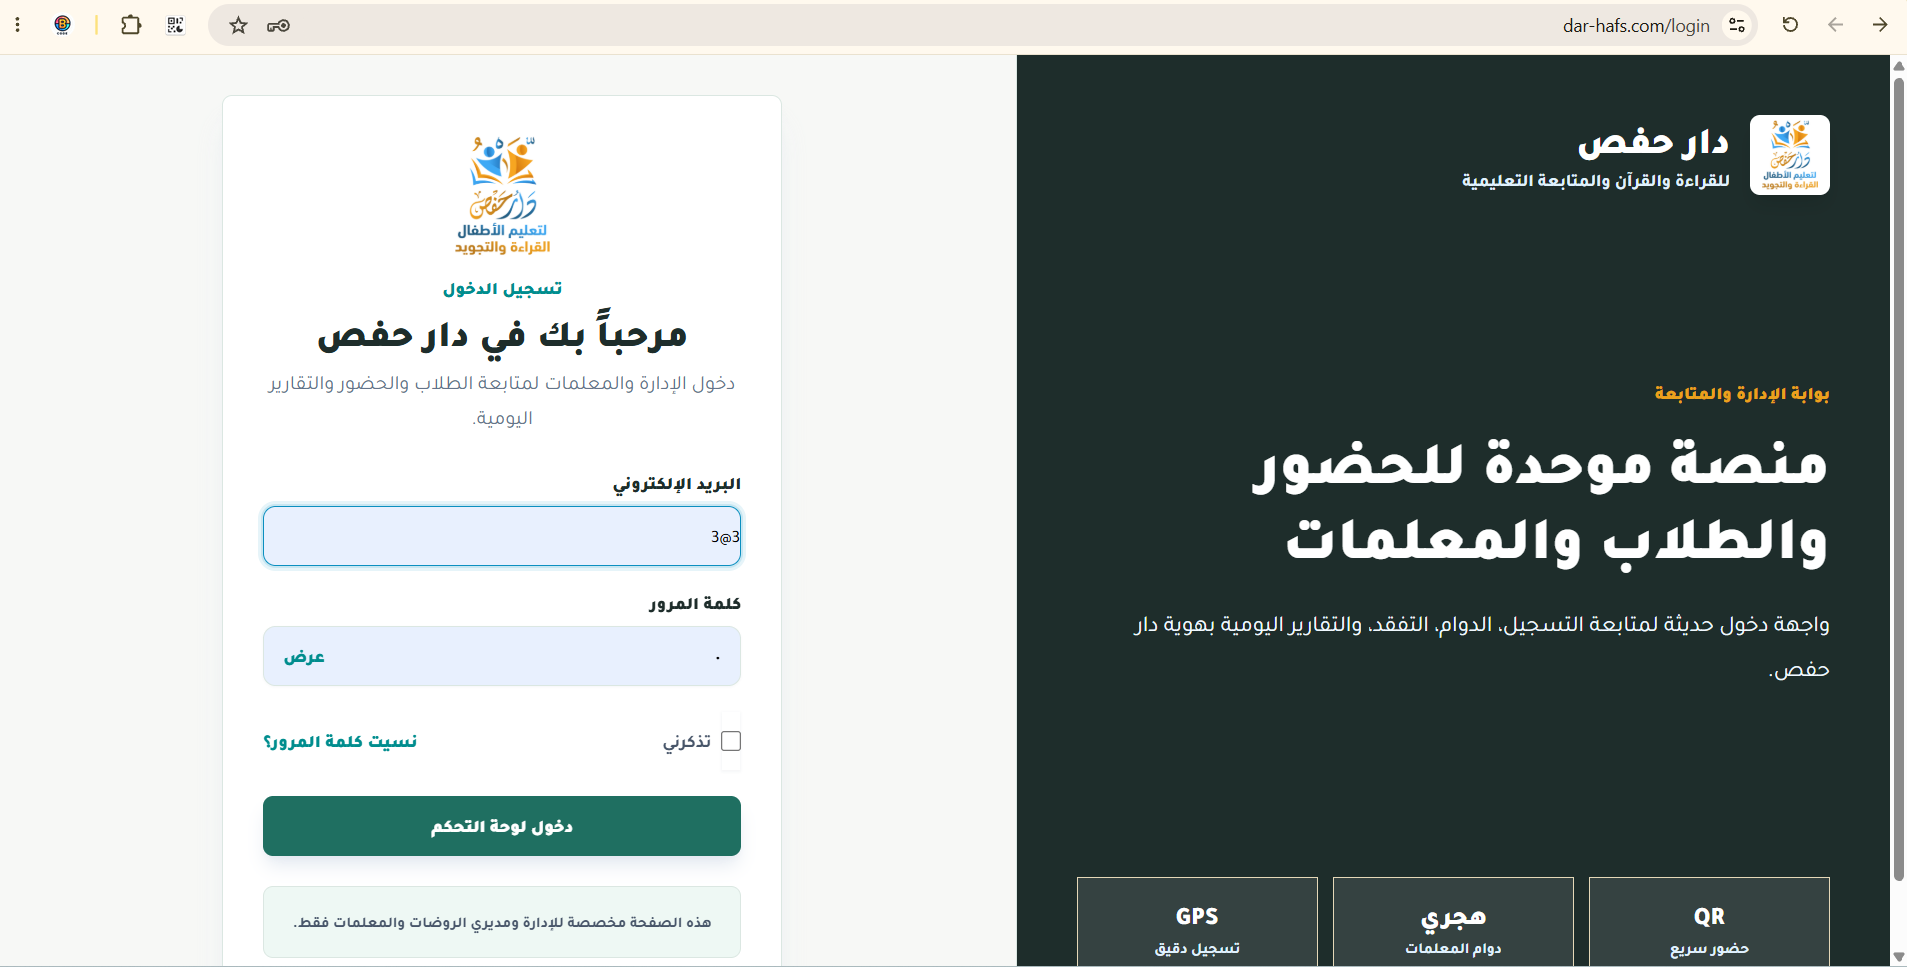The width and height of the screenshot is (1907, 967).
Task: View site information via the tune icon
Action: click(x=1737, y=25)
